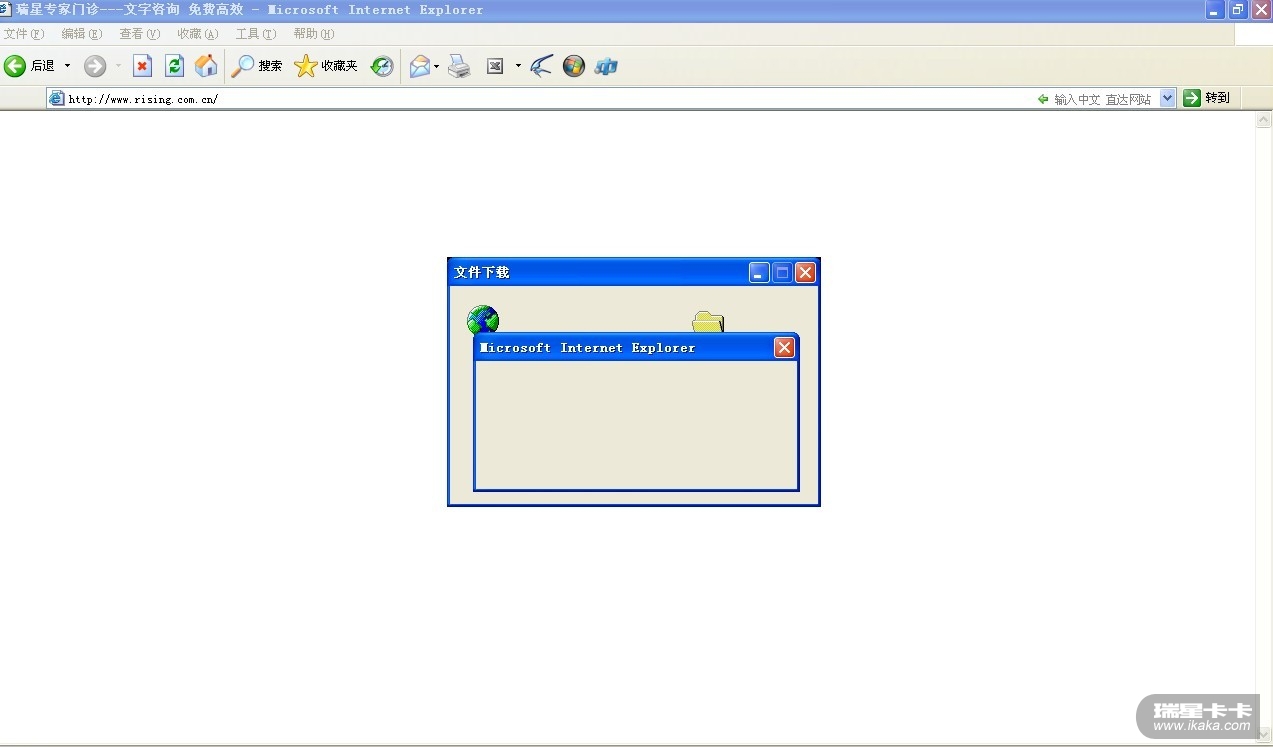
Task: Click the blue swallow bird toolbar icon
Action: pyautogui.click(x=541, y=66)
